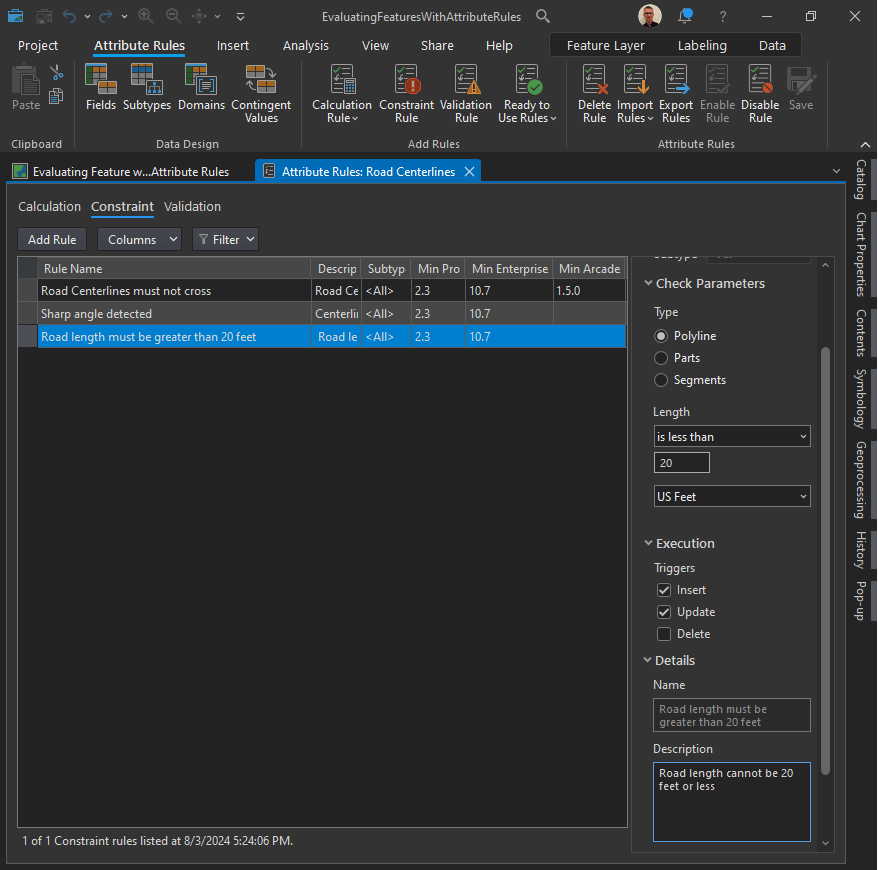
Task: Add a new Constraint Rule from ribbon
Action: coord(406,93)
